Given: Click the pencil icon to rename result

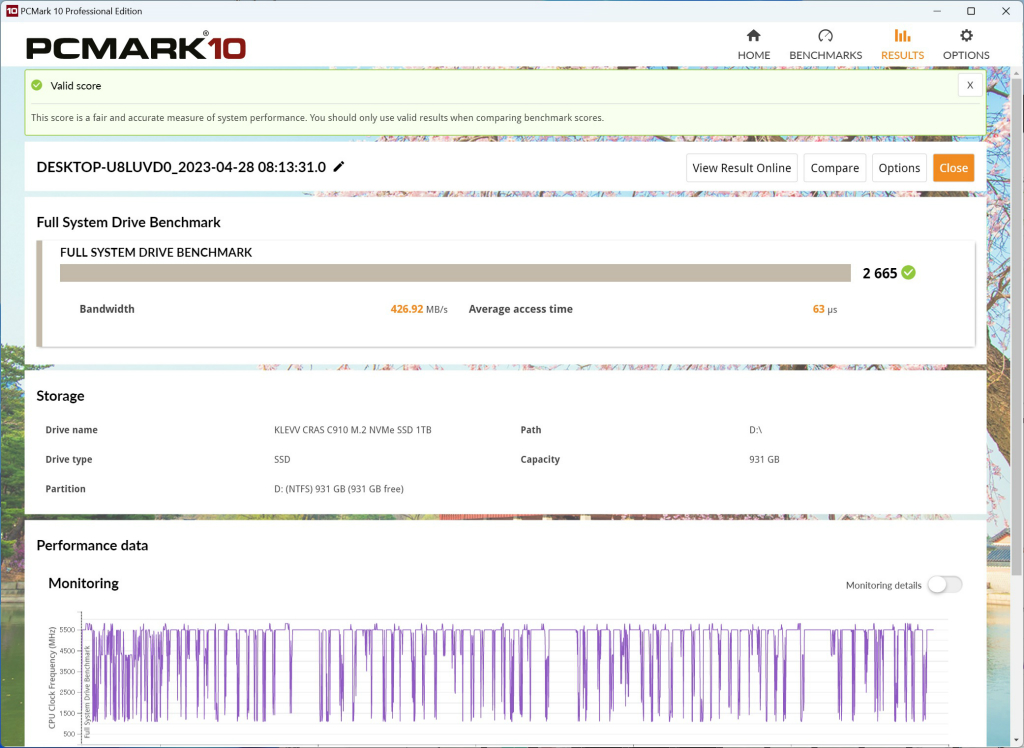Looking at the screenshot, I should (338, 167).
